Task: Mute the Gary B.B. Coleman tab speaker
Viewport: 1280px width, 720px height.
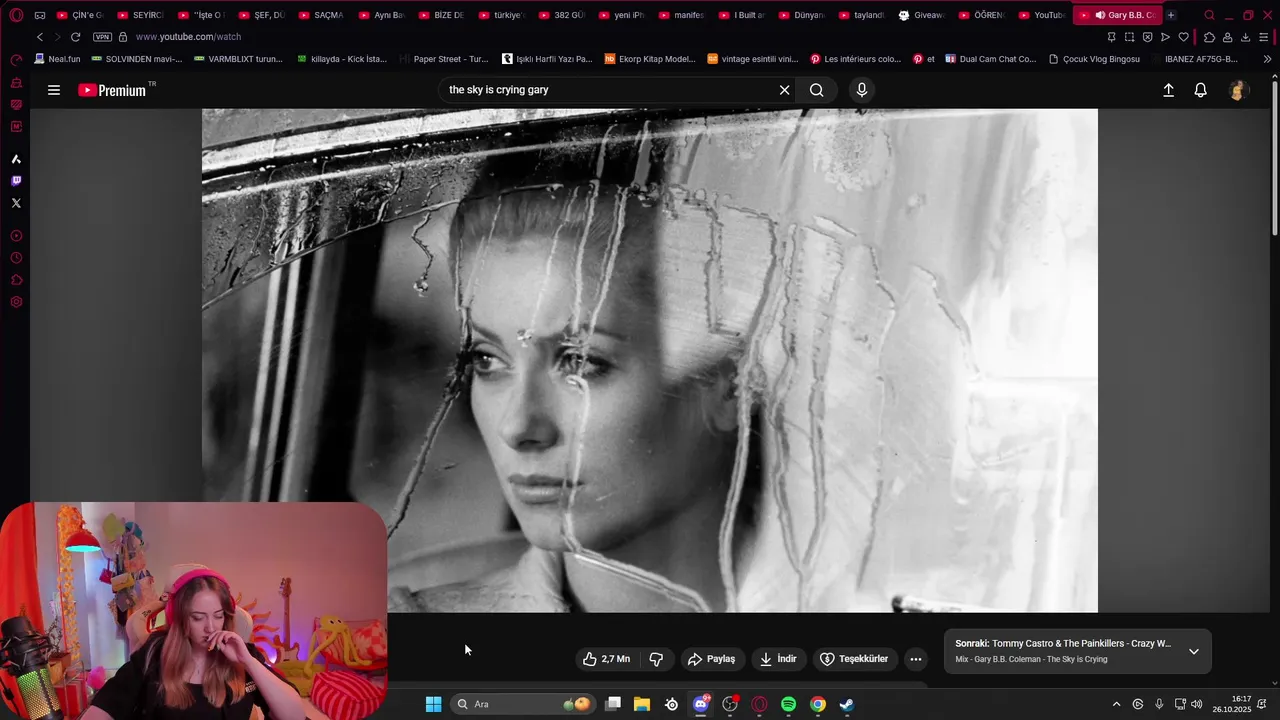Action: point(1100,15)
